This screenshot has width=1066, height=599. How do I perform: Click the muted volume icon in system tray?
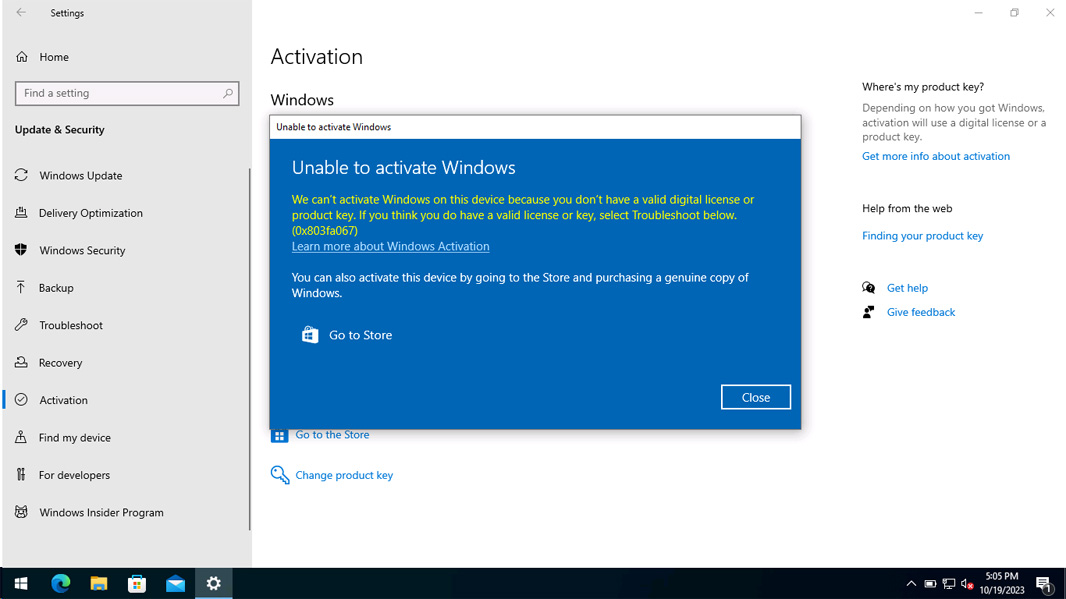tap(966, 583)
